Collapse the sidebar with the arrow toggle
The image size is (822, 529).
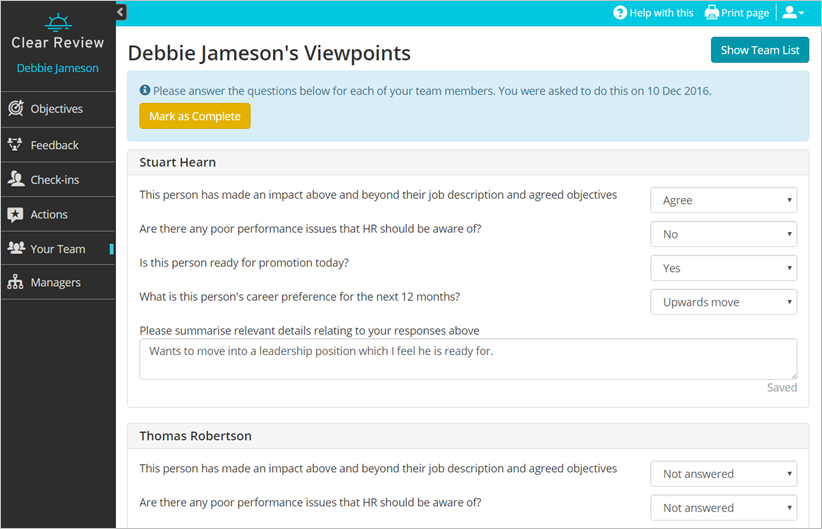[x=121, y=12]
